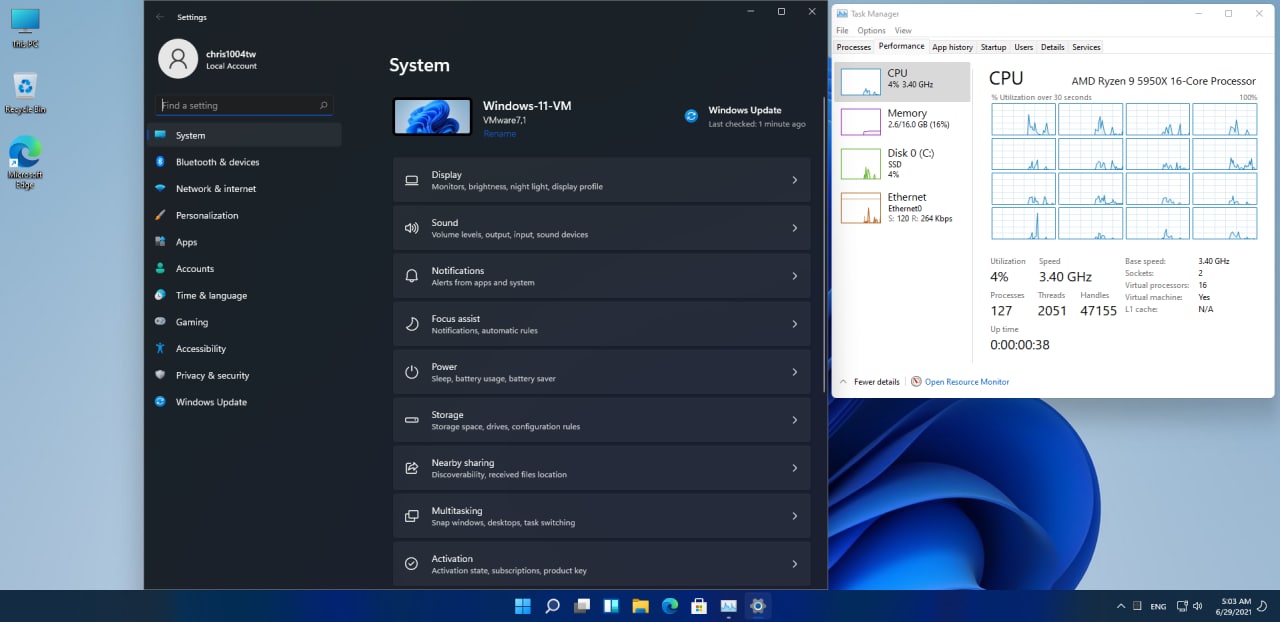Open Microsoft Store from the taskbar

699,606
